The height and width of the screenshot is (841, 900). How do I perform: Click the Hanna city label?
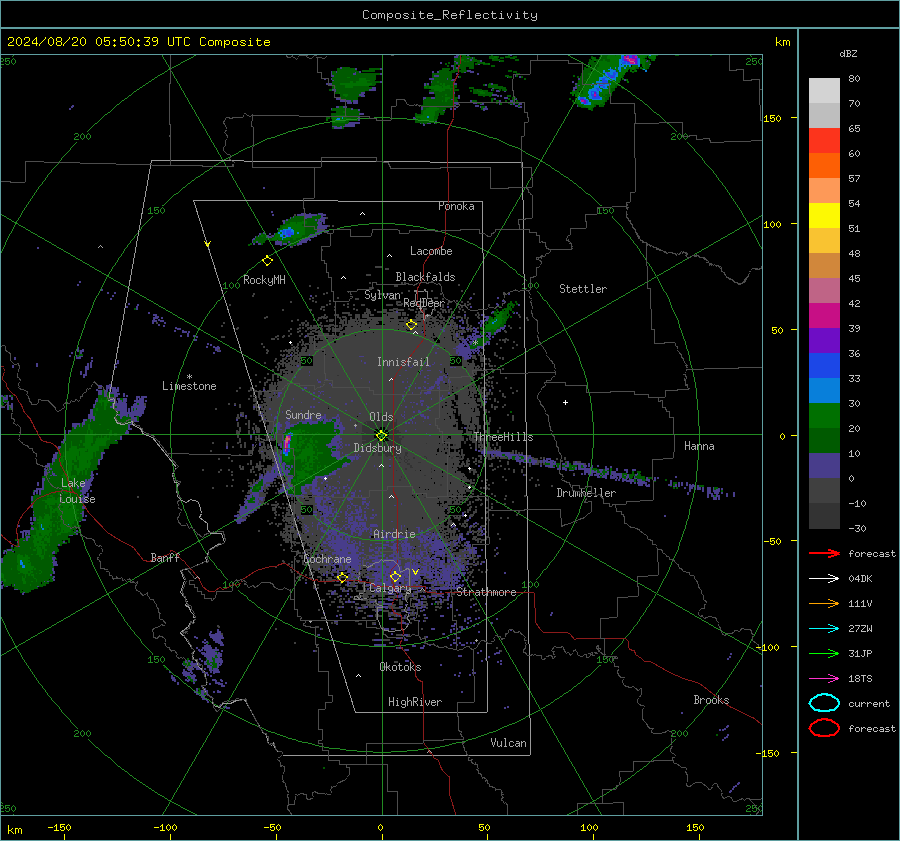point(699,446)
